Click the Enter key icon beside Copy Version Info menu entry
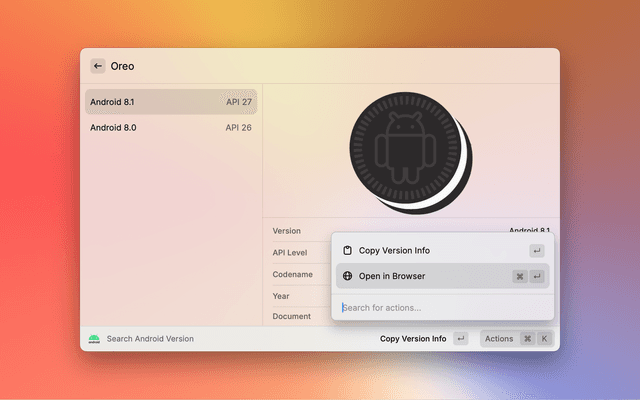The image size is (640, 400). 537,251
